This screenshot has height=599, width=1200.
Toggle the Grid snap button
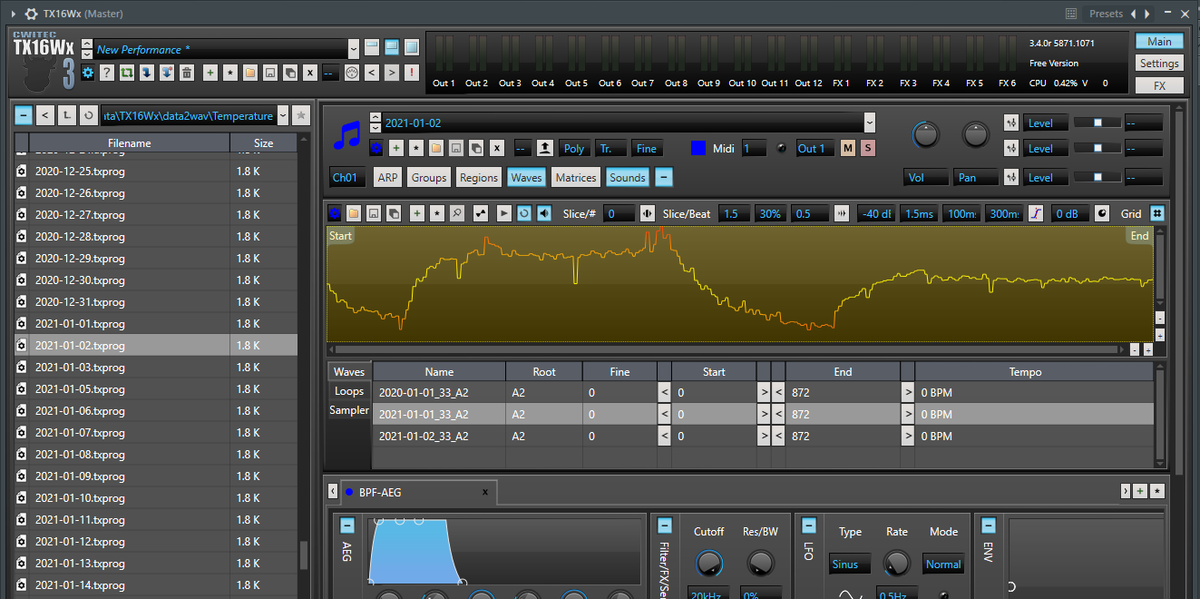1157,213
